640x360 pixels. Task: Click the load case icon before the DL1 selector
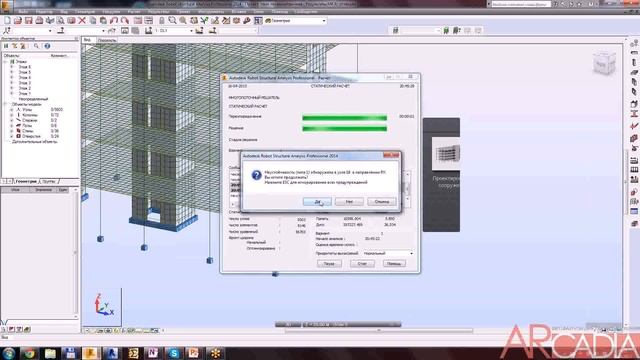pos(149,31)
